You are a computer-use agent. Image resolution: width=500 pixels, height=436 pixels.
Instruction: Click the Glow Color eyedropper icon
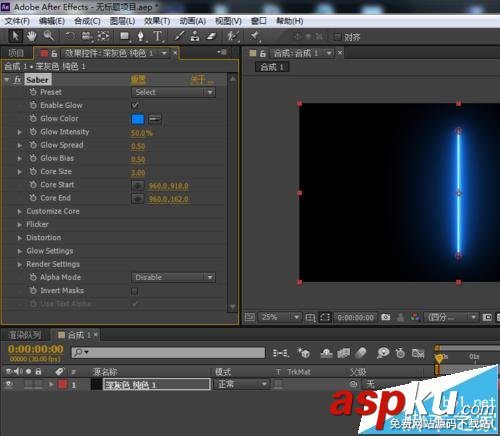point(154,119)
